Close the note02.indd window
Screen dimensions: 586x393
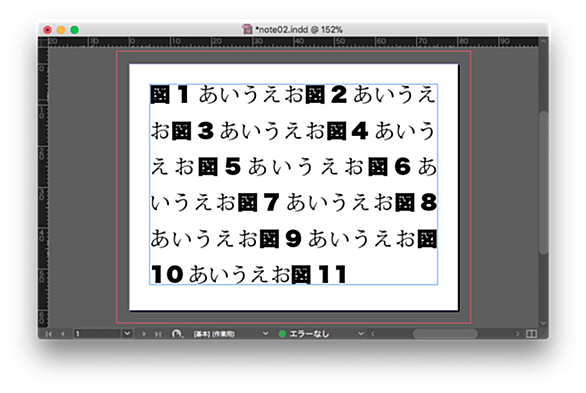click(47, 30)
